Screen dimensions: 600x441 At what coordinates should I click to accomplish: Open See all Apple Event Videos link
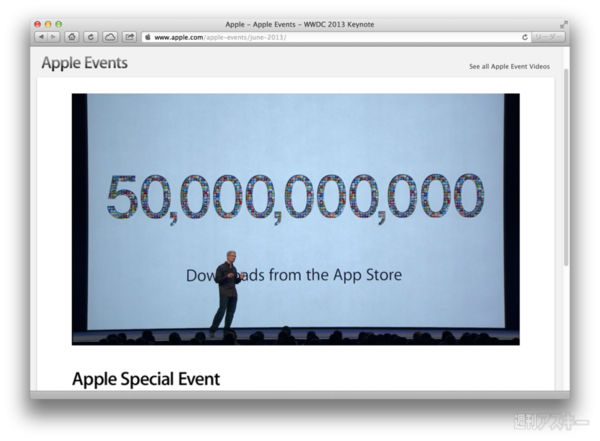(509, 67)
